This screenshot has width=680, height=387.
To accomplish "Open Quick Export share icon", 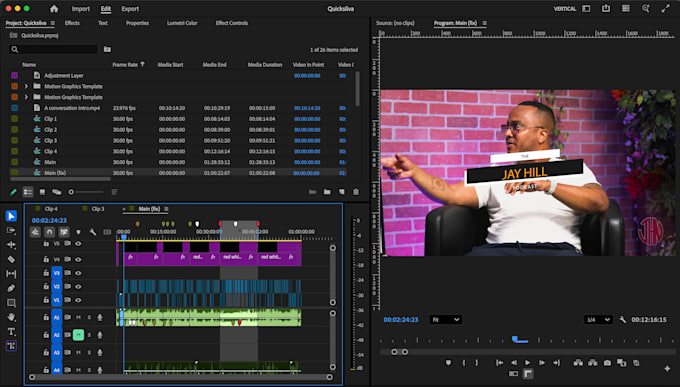I will click(x=606, y=9).
